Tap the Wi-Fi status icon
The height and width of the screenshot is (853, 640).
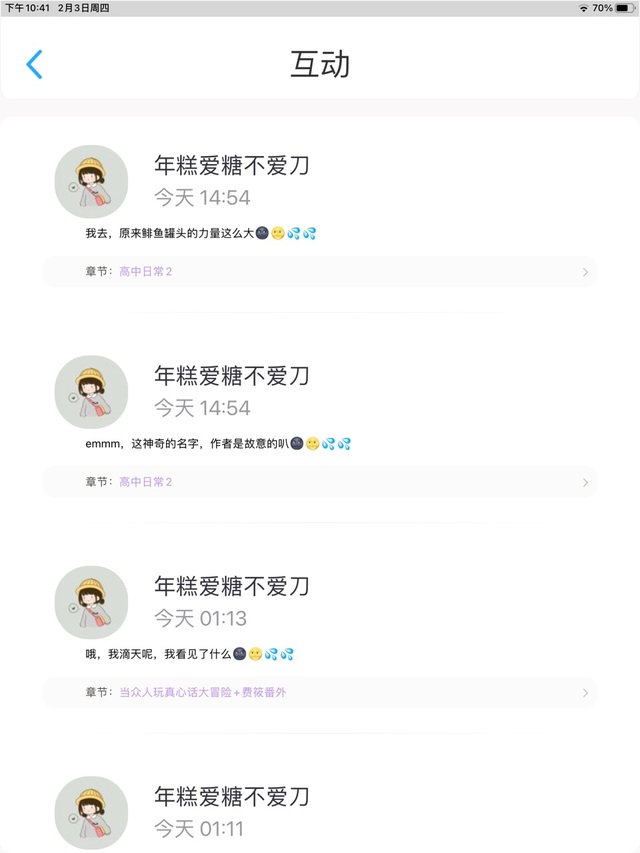(x=583, y=8)
